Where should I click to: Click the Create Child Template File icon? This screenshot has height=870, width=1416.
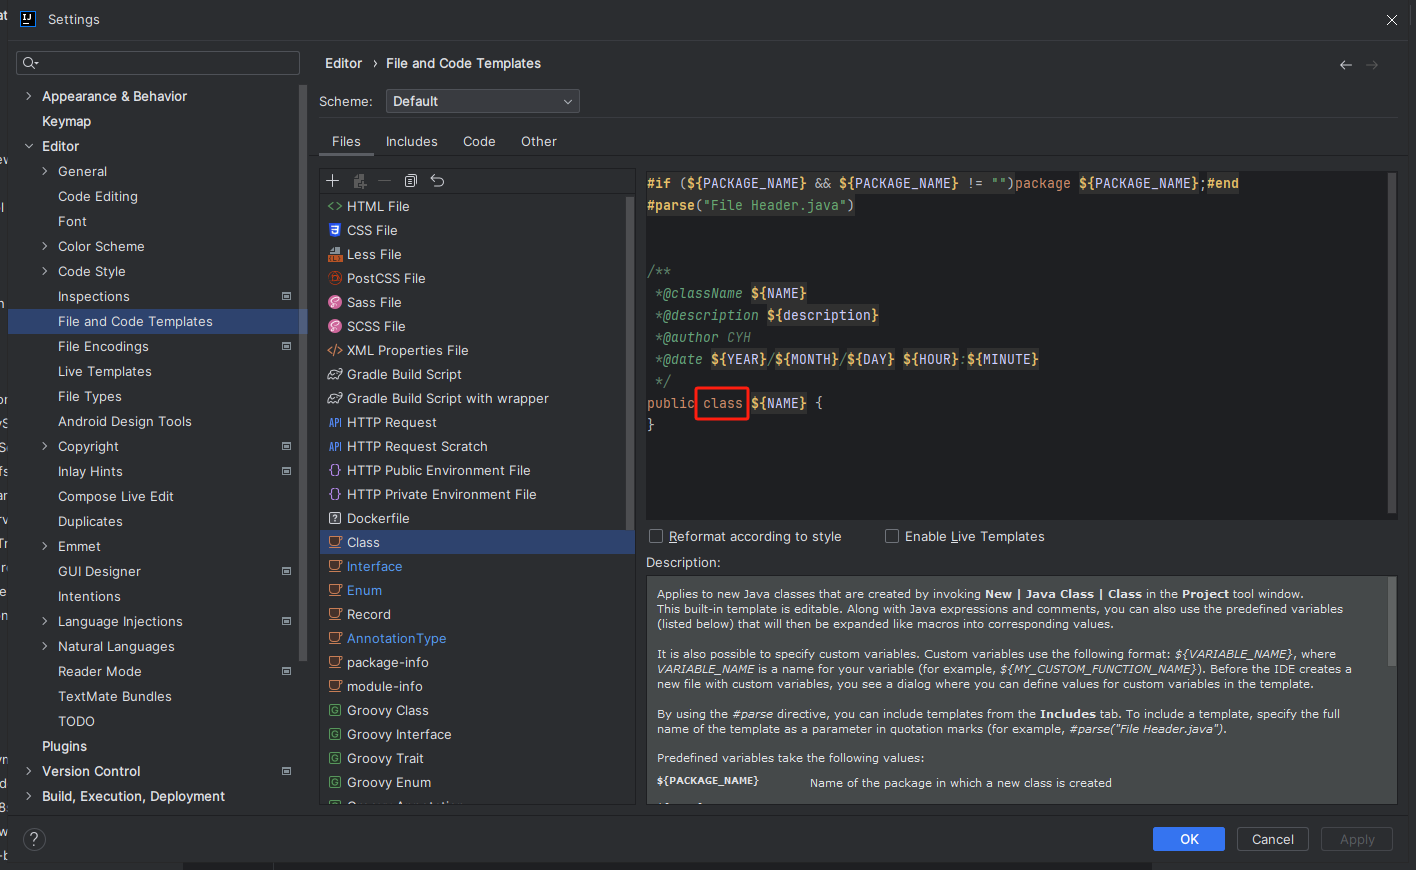(x=360, y=181)
